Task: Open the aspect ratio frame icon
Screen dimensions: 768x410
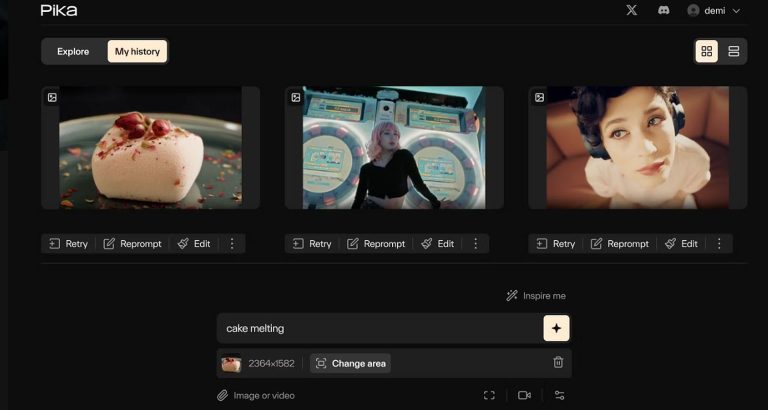Action: point(489,395)
